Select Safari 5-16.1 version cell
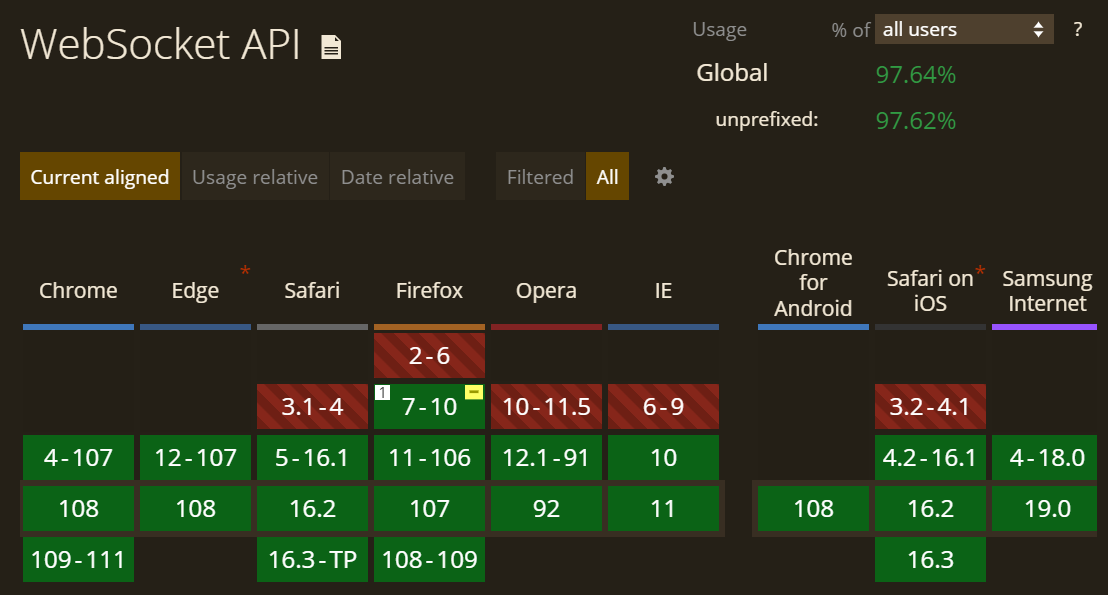 click(312, 457)
